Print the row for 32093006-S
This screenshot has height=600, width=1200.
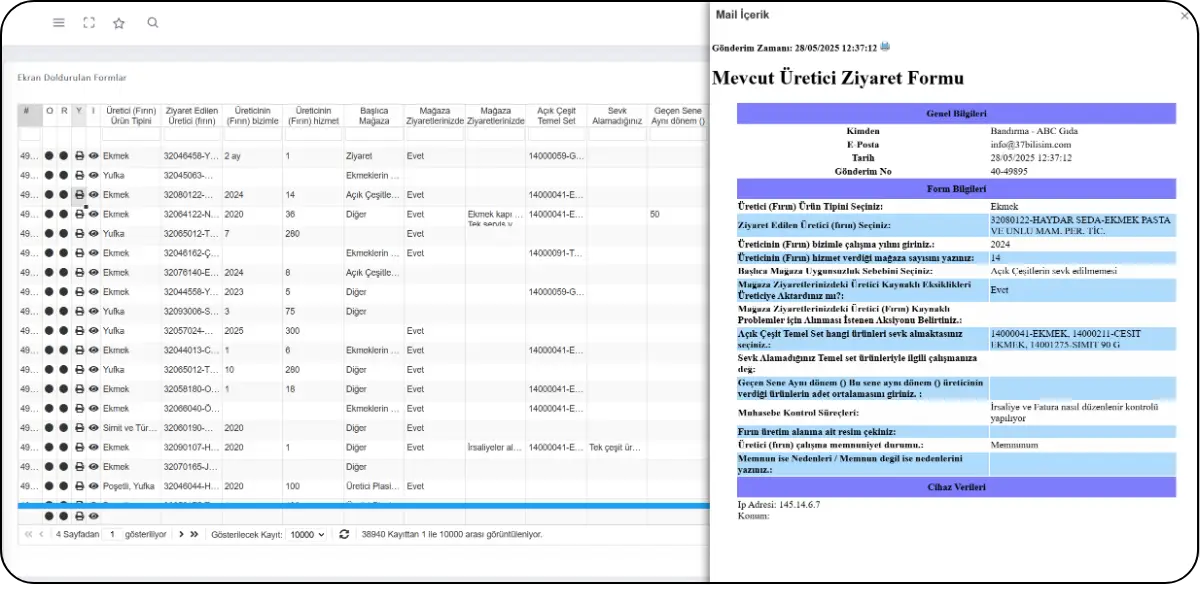(79, 311)
